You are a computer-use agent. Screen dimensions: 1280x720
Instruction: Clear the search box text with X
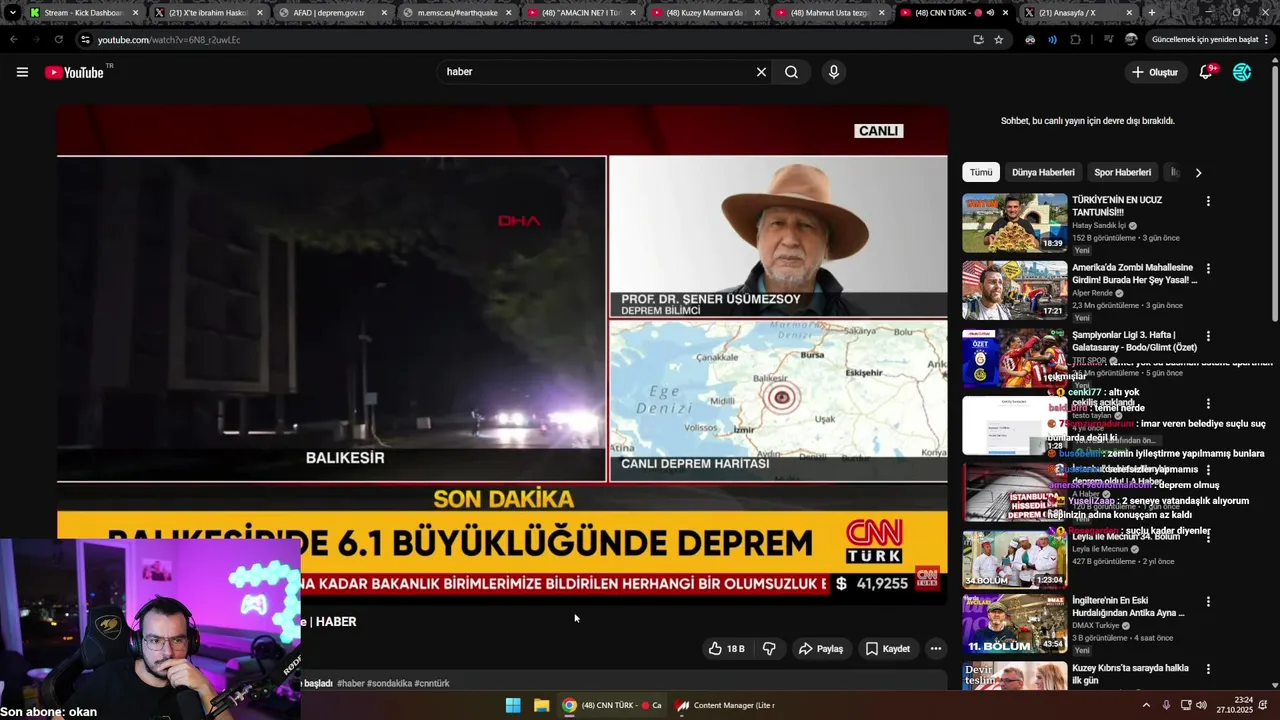(x=761, y=72)
